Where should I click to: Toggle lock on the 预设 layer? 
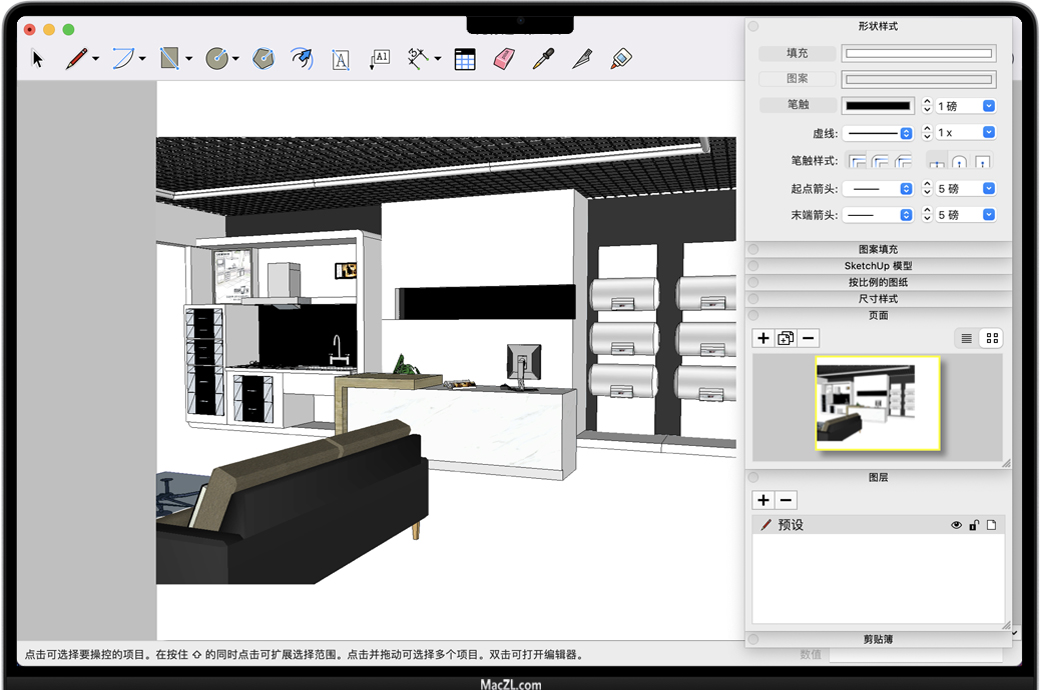(x=974, y=525)
